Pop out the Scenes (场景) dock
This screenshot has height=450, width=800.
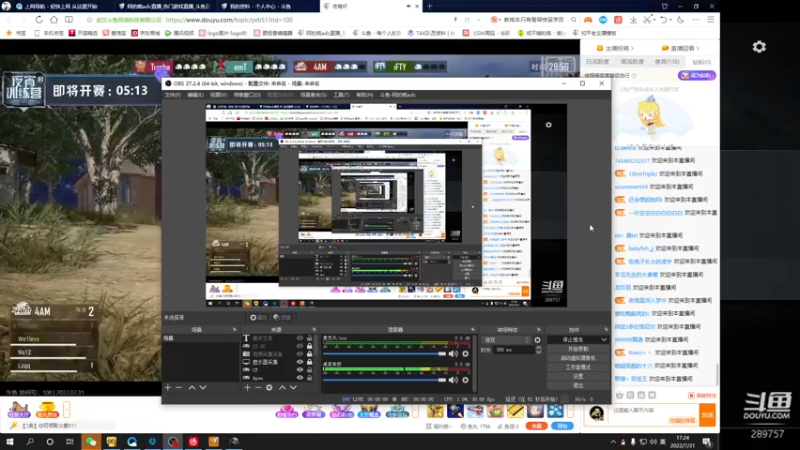tap(235, 330)
